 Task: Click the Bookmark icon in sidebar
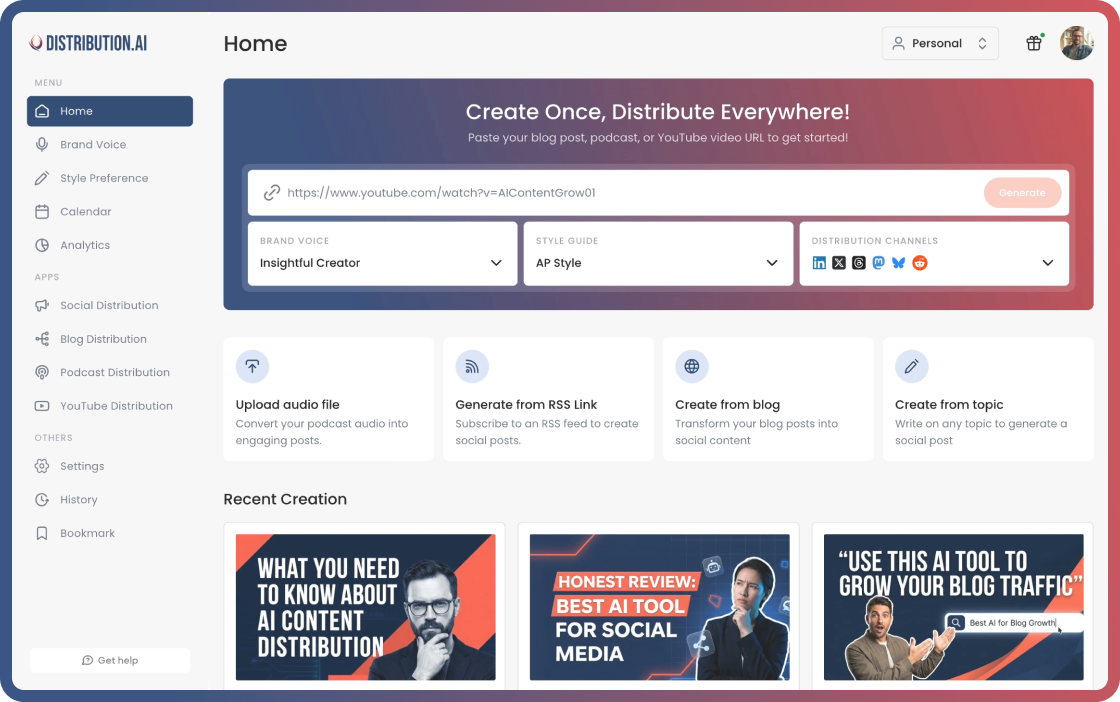(x=42, y=533)
